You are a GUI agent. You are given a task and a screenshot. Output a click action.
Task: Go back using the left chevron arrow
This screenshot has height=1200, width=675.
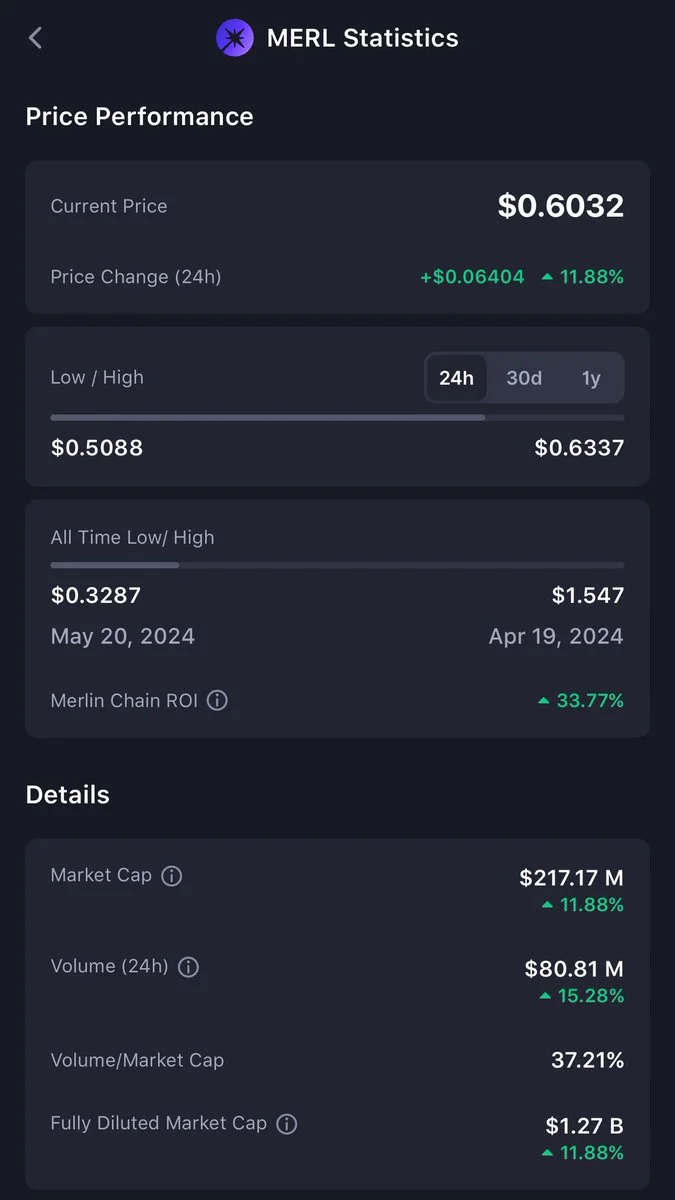tap(35, 38)
